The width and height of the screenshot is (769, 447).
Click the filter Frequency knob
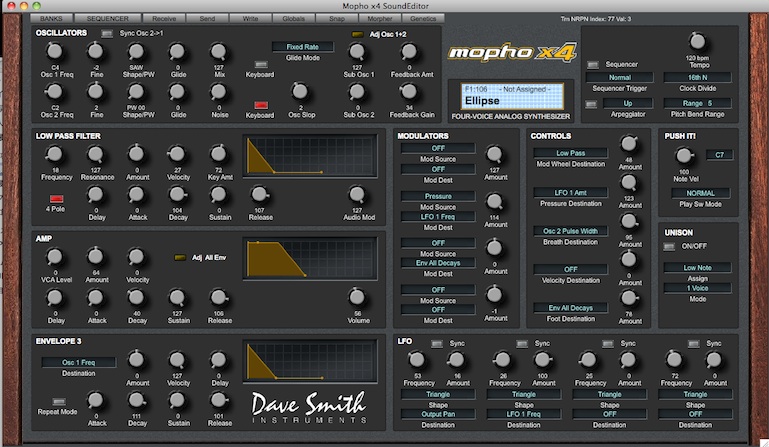(54, 154)
